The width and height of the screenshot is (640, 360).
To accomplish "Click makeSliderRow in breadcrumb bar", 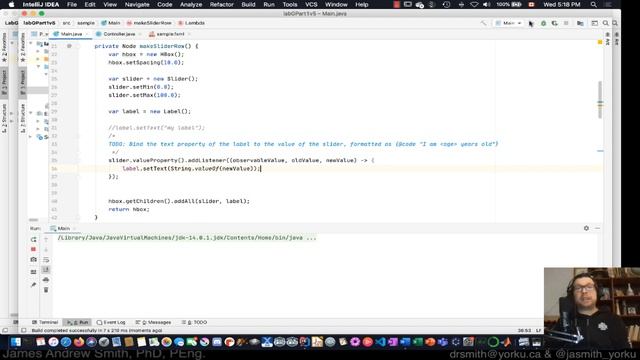I will pyautogui.click(x=149, y=23).
